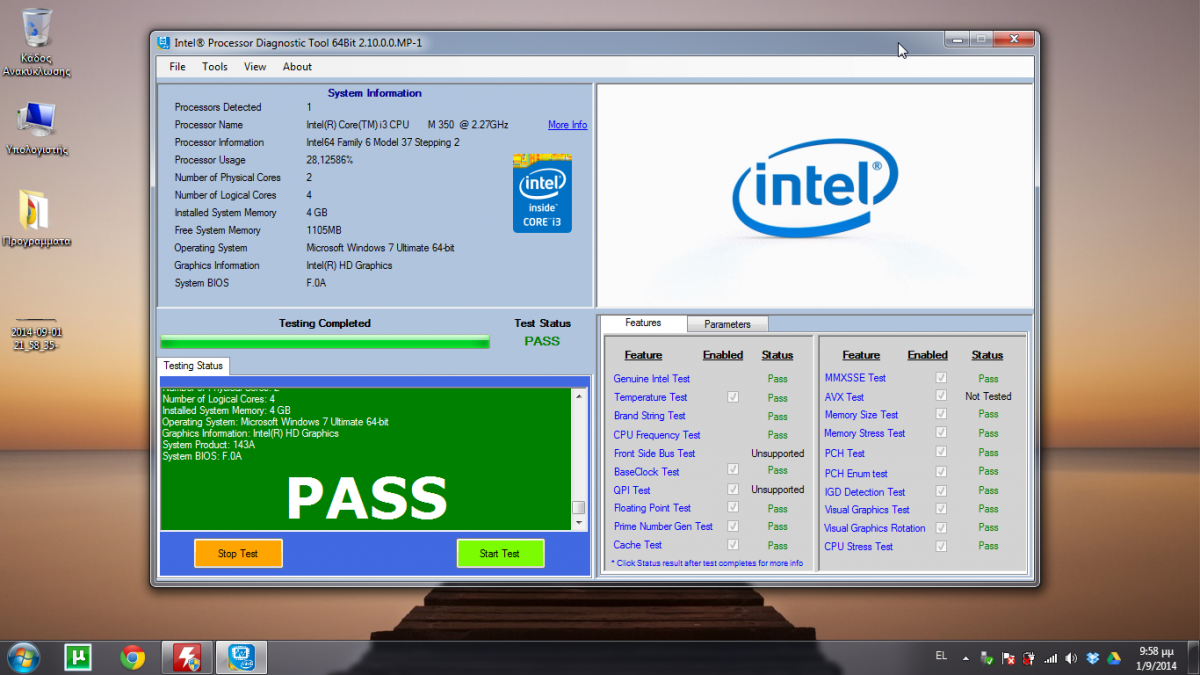Image resolution: width=1200 pixels, height=675 pixels.
Task: Open the About menu
Action: (x=297, y=67)
